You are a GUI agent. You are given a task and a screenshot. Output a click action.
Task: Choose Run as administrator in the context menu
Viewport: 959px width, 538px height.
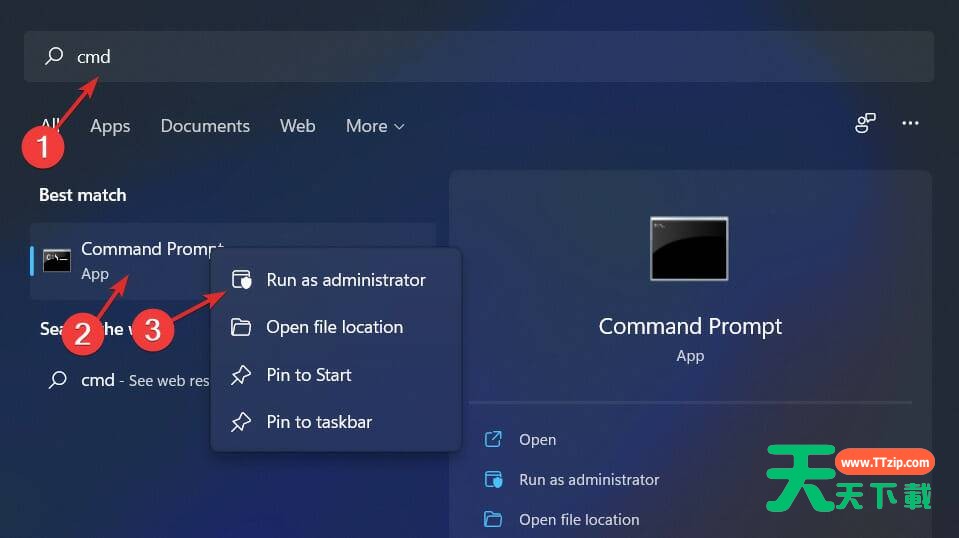coord(345,280)
